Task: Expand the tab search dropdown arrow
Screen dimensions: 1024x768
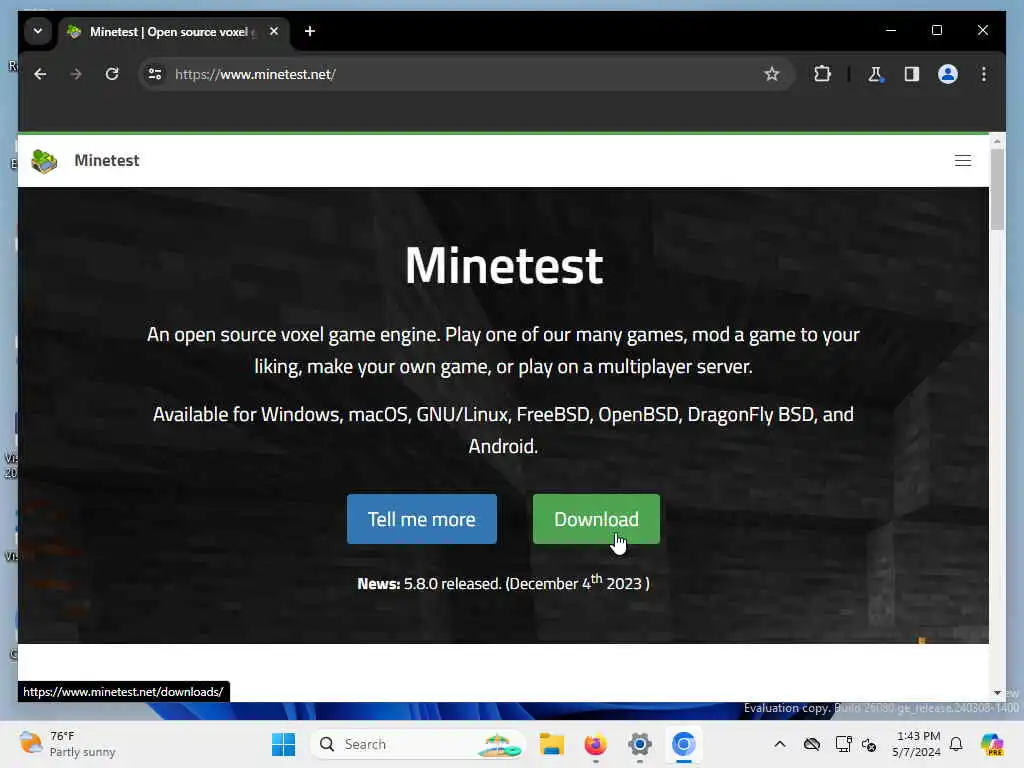Action: coord(38,31)
